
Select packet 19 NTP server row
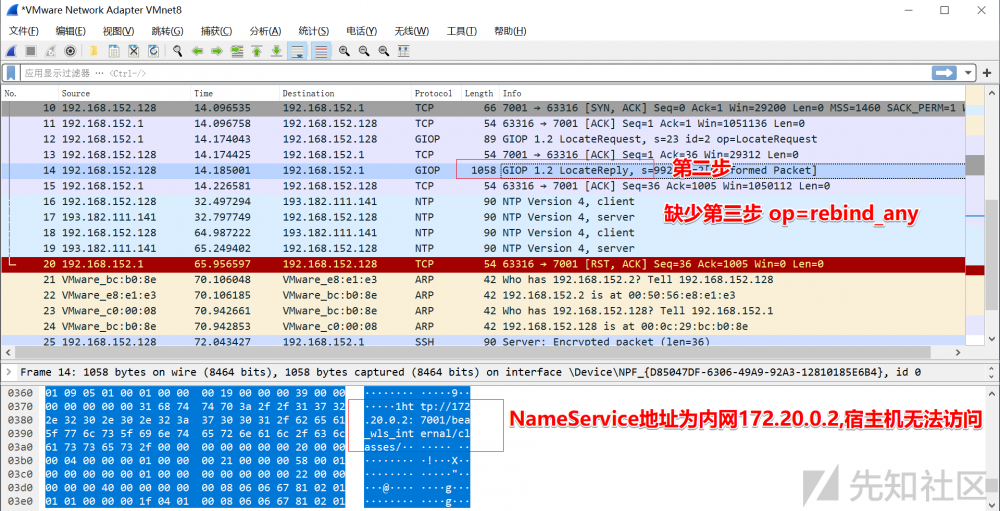click(x=483, y=248)
